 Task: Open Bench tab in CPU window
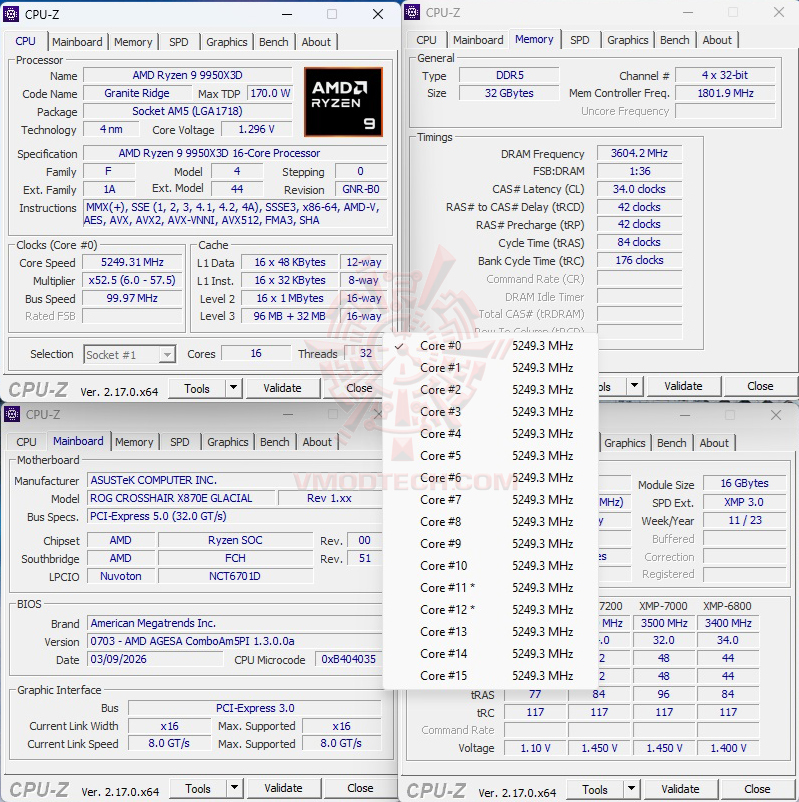click(274, 42)
